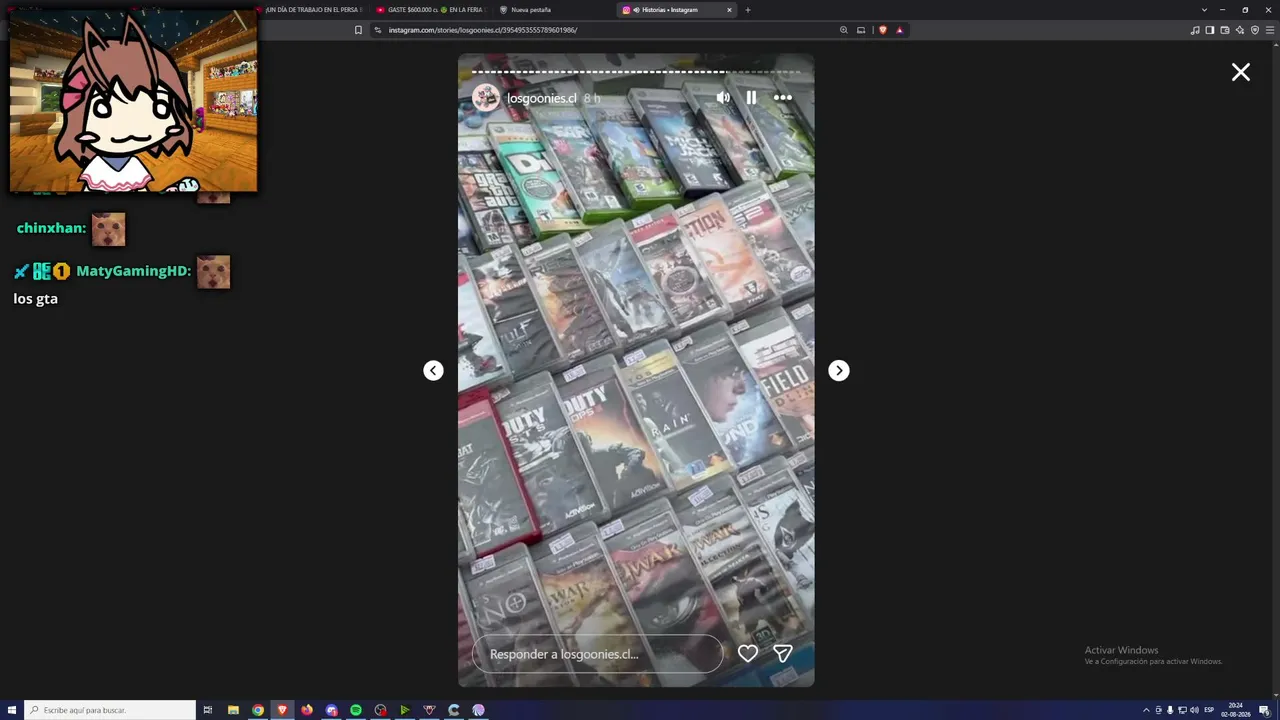Open the Brave Shields lion icon
Viewport: 1280px width, 720px height.
[x=882, y=30]
